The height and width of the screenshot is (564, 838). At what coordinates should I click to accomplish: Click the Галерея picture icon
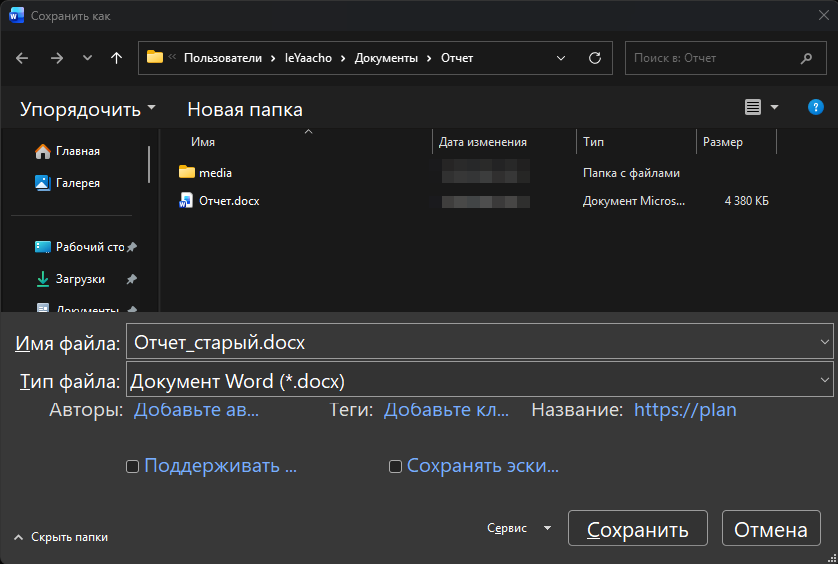point(43,183)
